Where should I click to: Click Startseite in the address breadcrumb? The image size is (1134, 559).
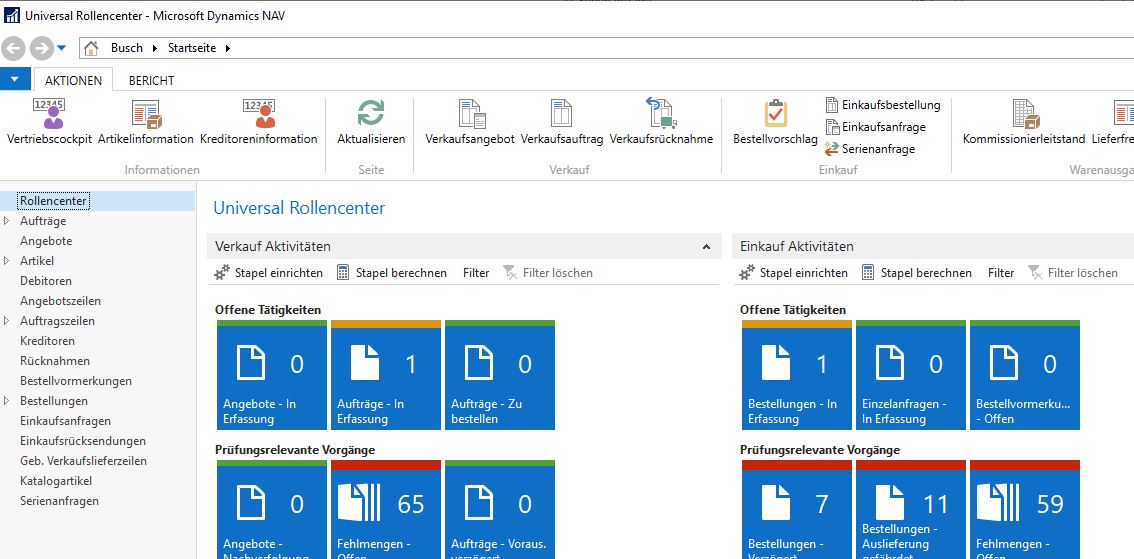192,48
